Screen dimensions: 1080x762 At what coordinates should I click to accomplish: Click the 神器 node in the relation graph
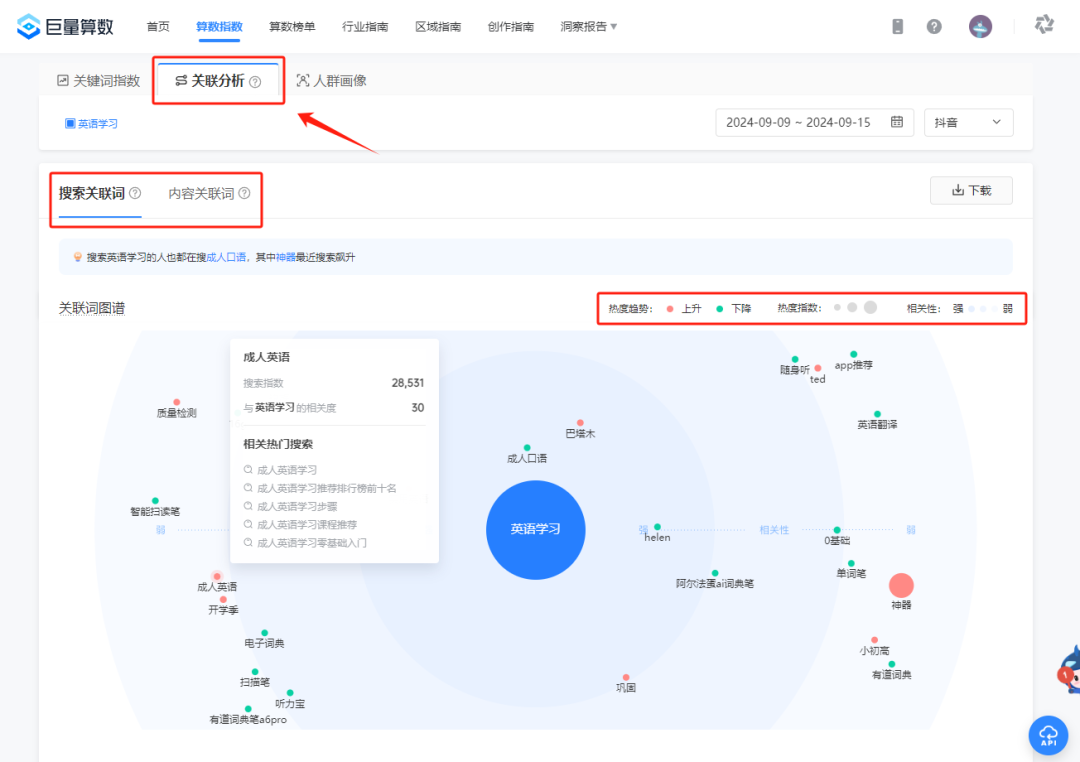tap(902, 586)
